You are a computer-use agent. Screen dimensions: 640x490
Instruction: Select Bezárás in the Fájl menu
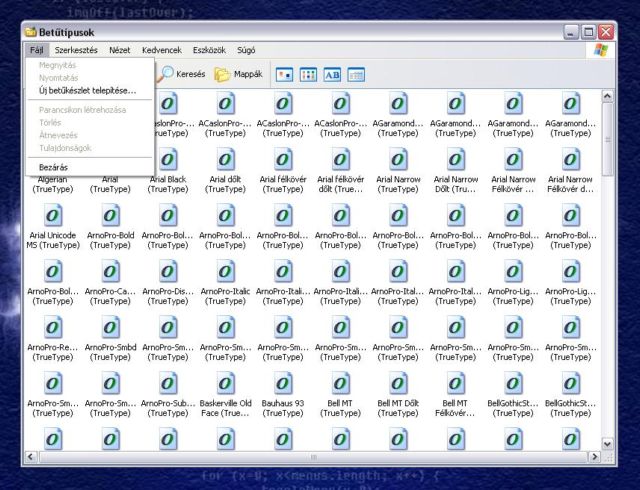coord(53,166)
